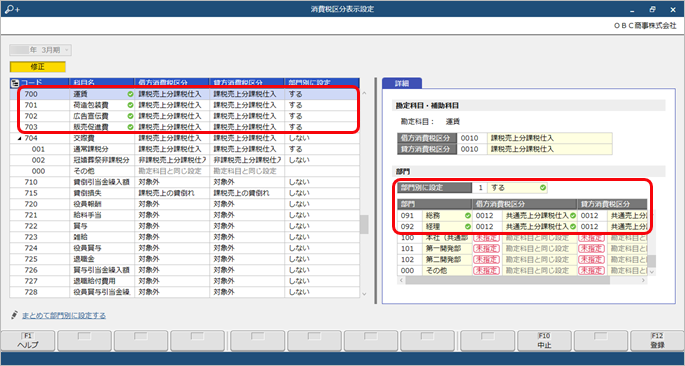685x366 pixels.
Task: Click the yellow 修正 mode button
Action: [x=38, y=67]
